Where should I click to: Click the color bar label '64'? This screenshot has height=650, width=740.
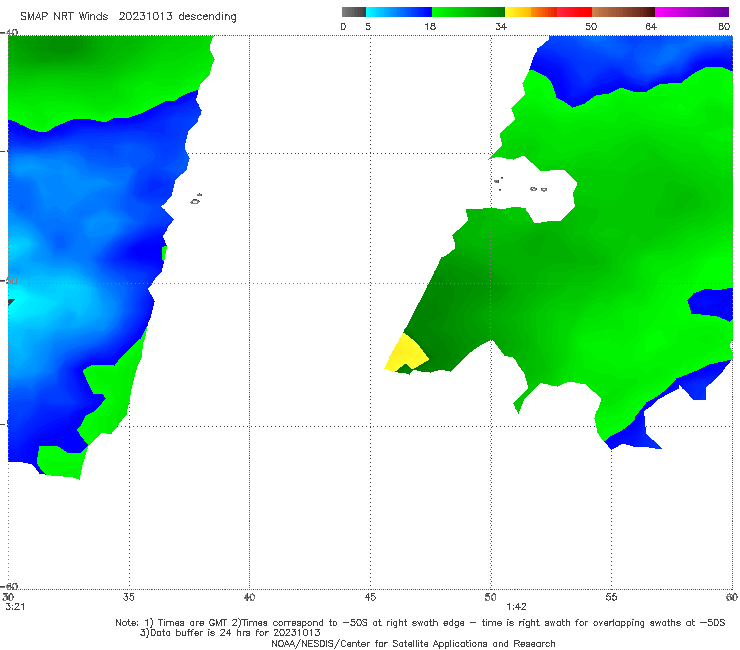tap(651, 26)
